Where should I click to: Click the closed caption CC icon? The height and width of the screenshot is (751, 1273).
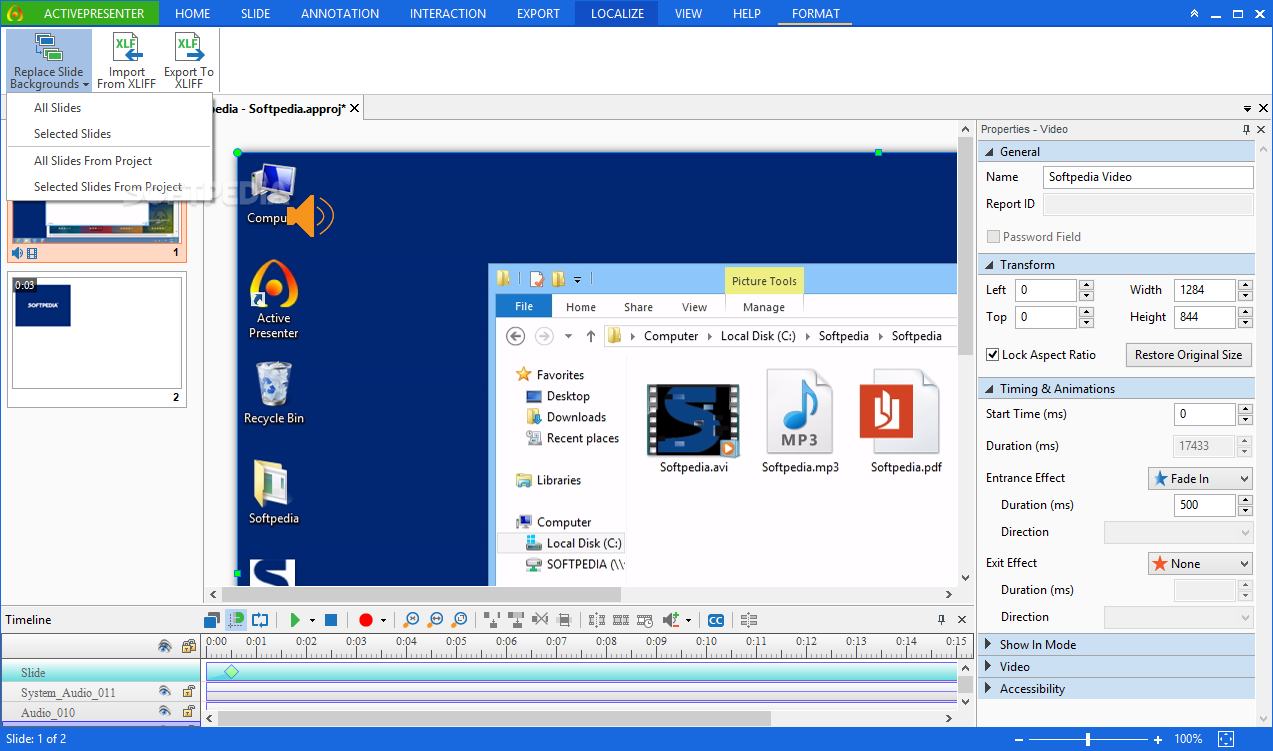[x=716, y=620]
